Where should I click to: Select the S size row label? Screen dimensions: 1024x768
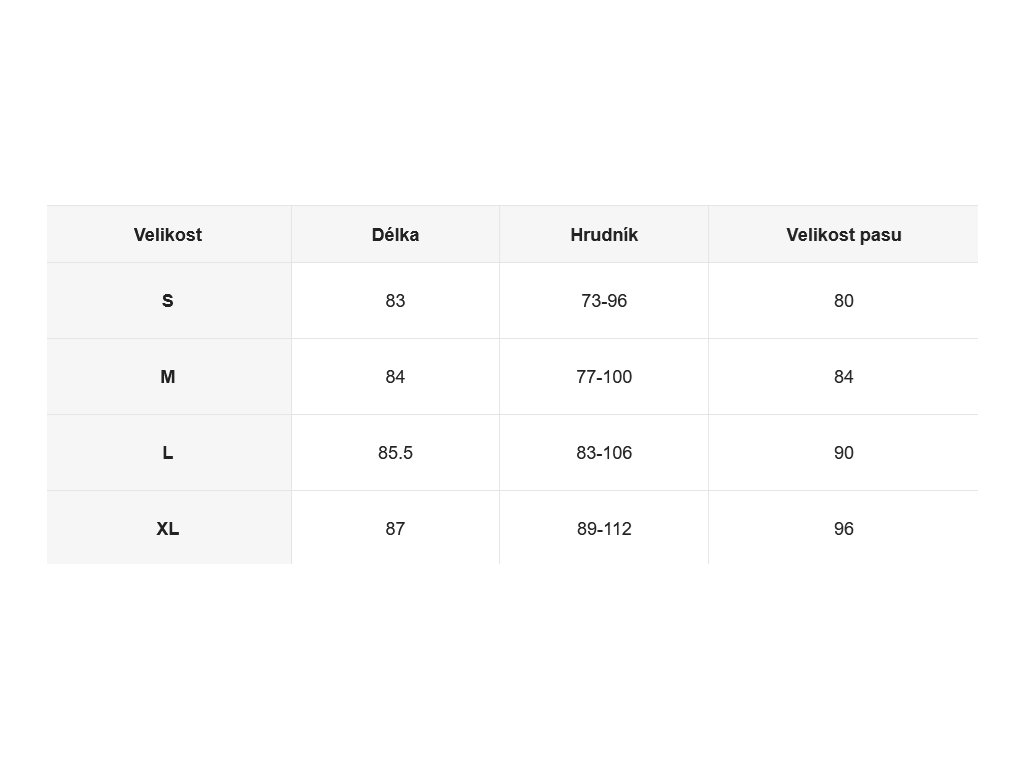(x=168, y=301)
